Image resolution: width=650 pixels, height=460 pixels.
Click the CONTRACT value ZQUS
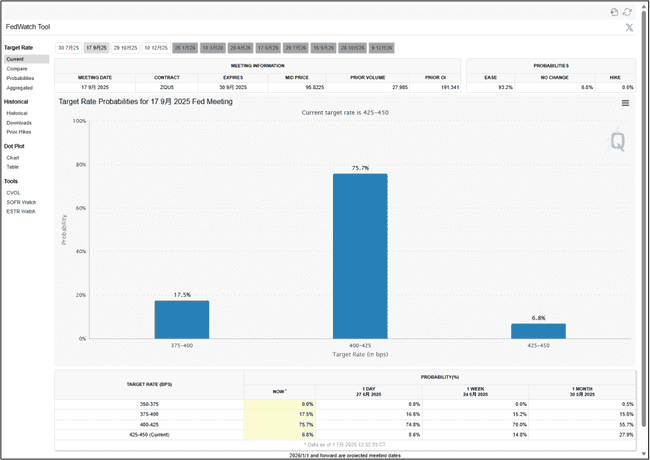tap(167, 87)
